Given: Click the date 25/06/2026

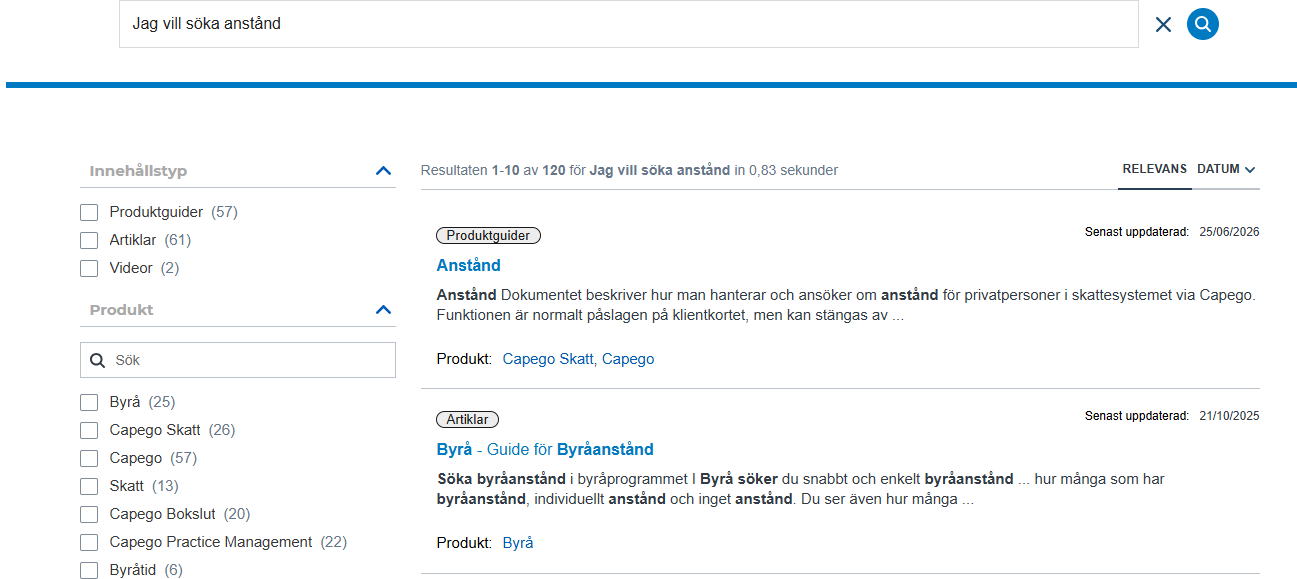Looking at the screenshot, I should 1229,232.
